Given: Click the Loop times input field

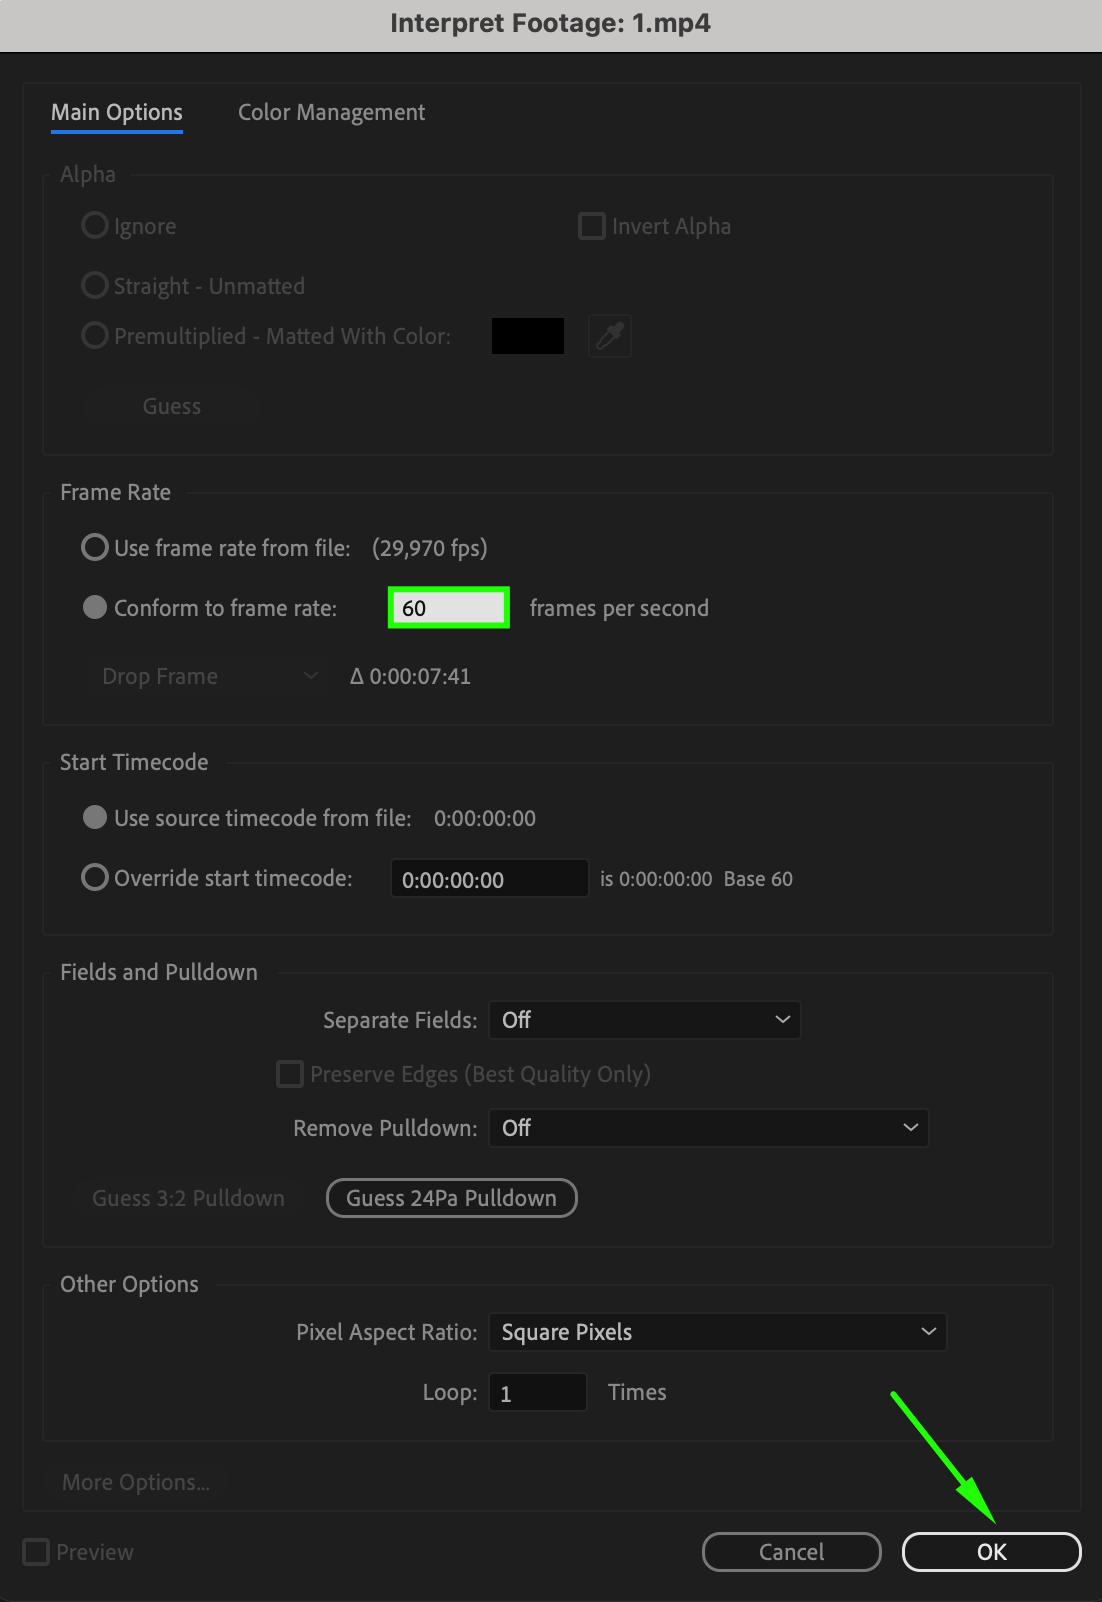Looking at the screenshot, I should click(x=537, y=1393).
